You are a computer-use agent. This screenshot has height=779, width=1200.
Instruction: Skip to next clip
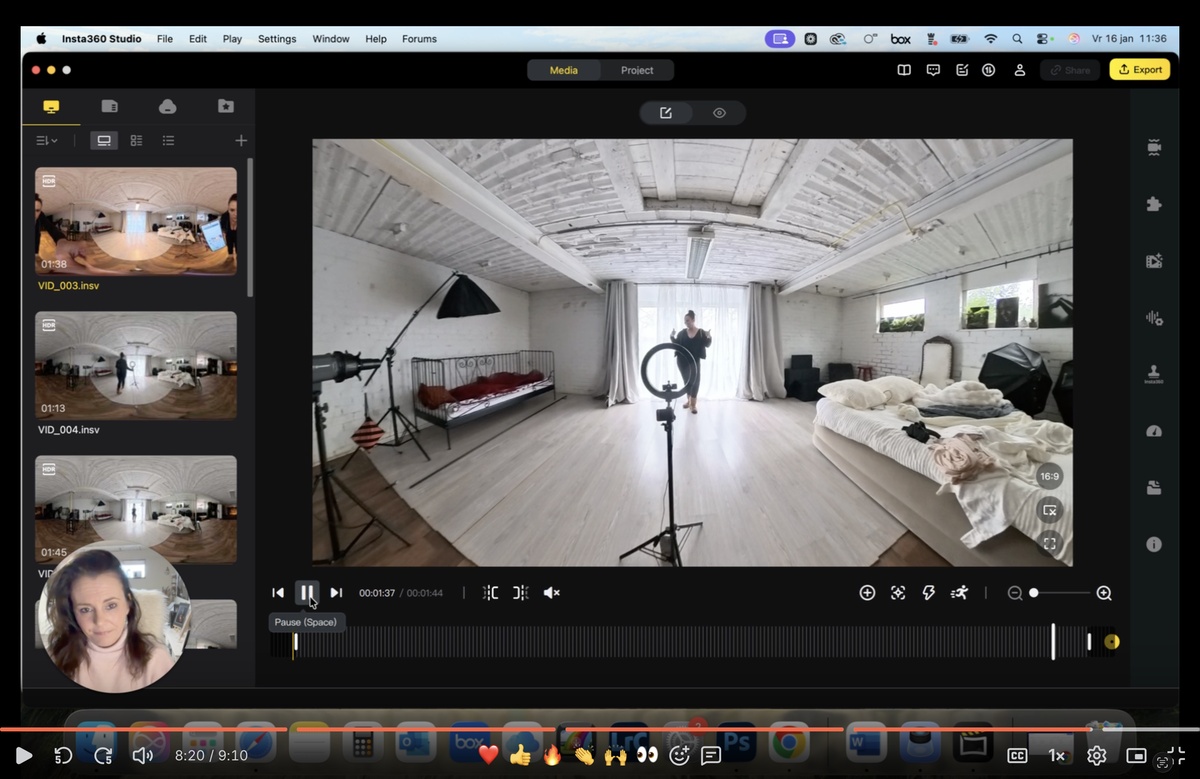tap(336, 593)
